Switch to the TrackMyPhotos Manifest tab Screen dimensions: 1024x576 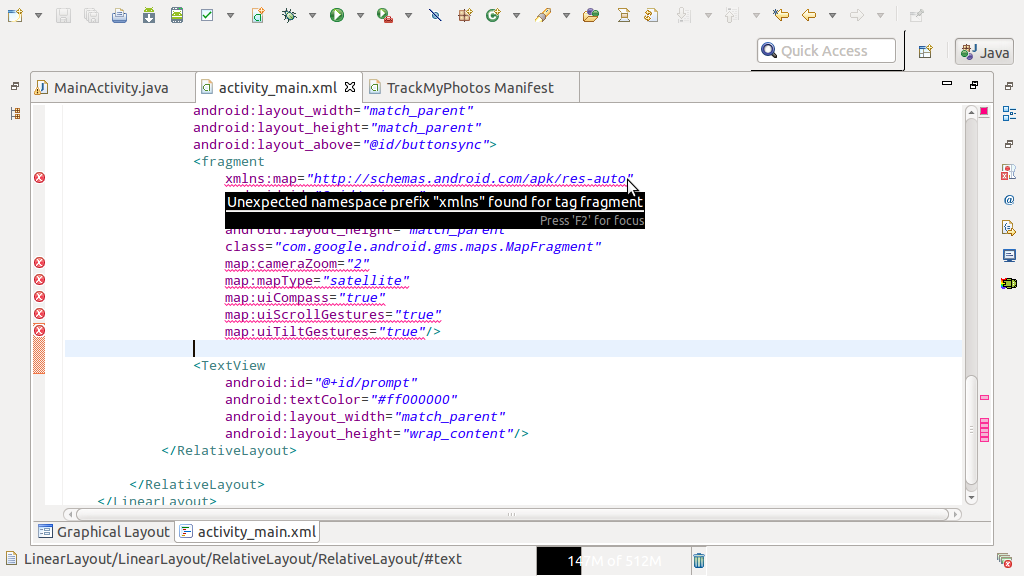pyautogui.click(x=462, y=88)
